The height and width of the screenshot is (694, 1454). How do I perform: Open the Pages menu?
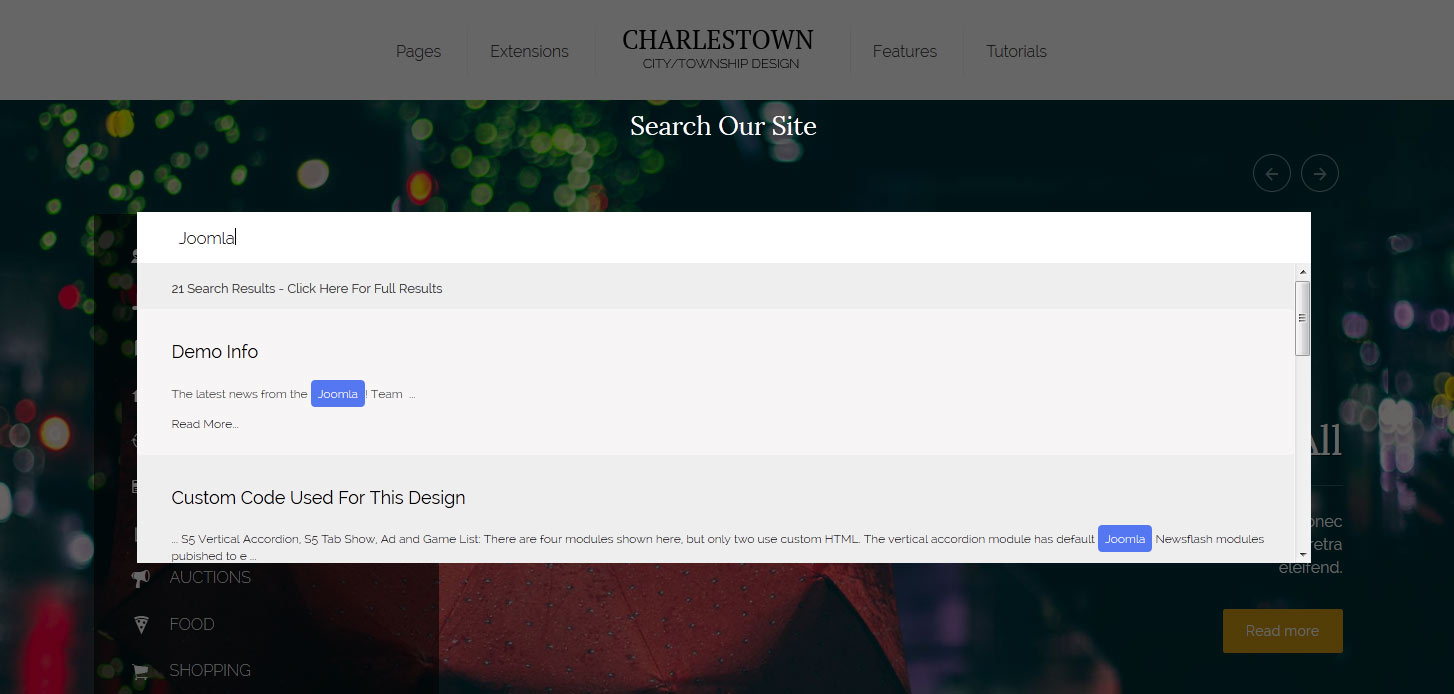pos(418,51)
